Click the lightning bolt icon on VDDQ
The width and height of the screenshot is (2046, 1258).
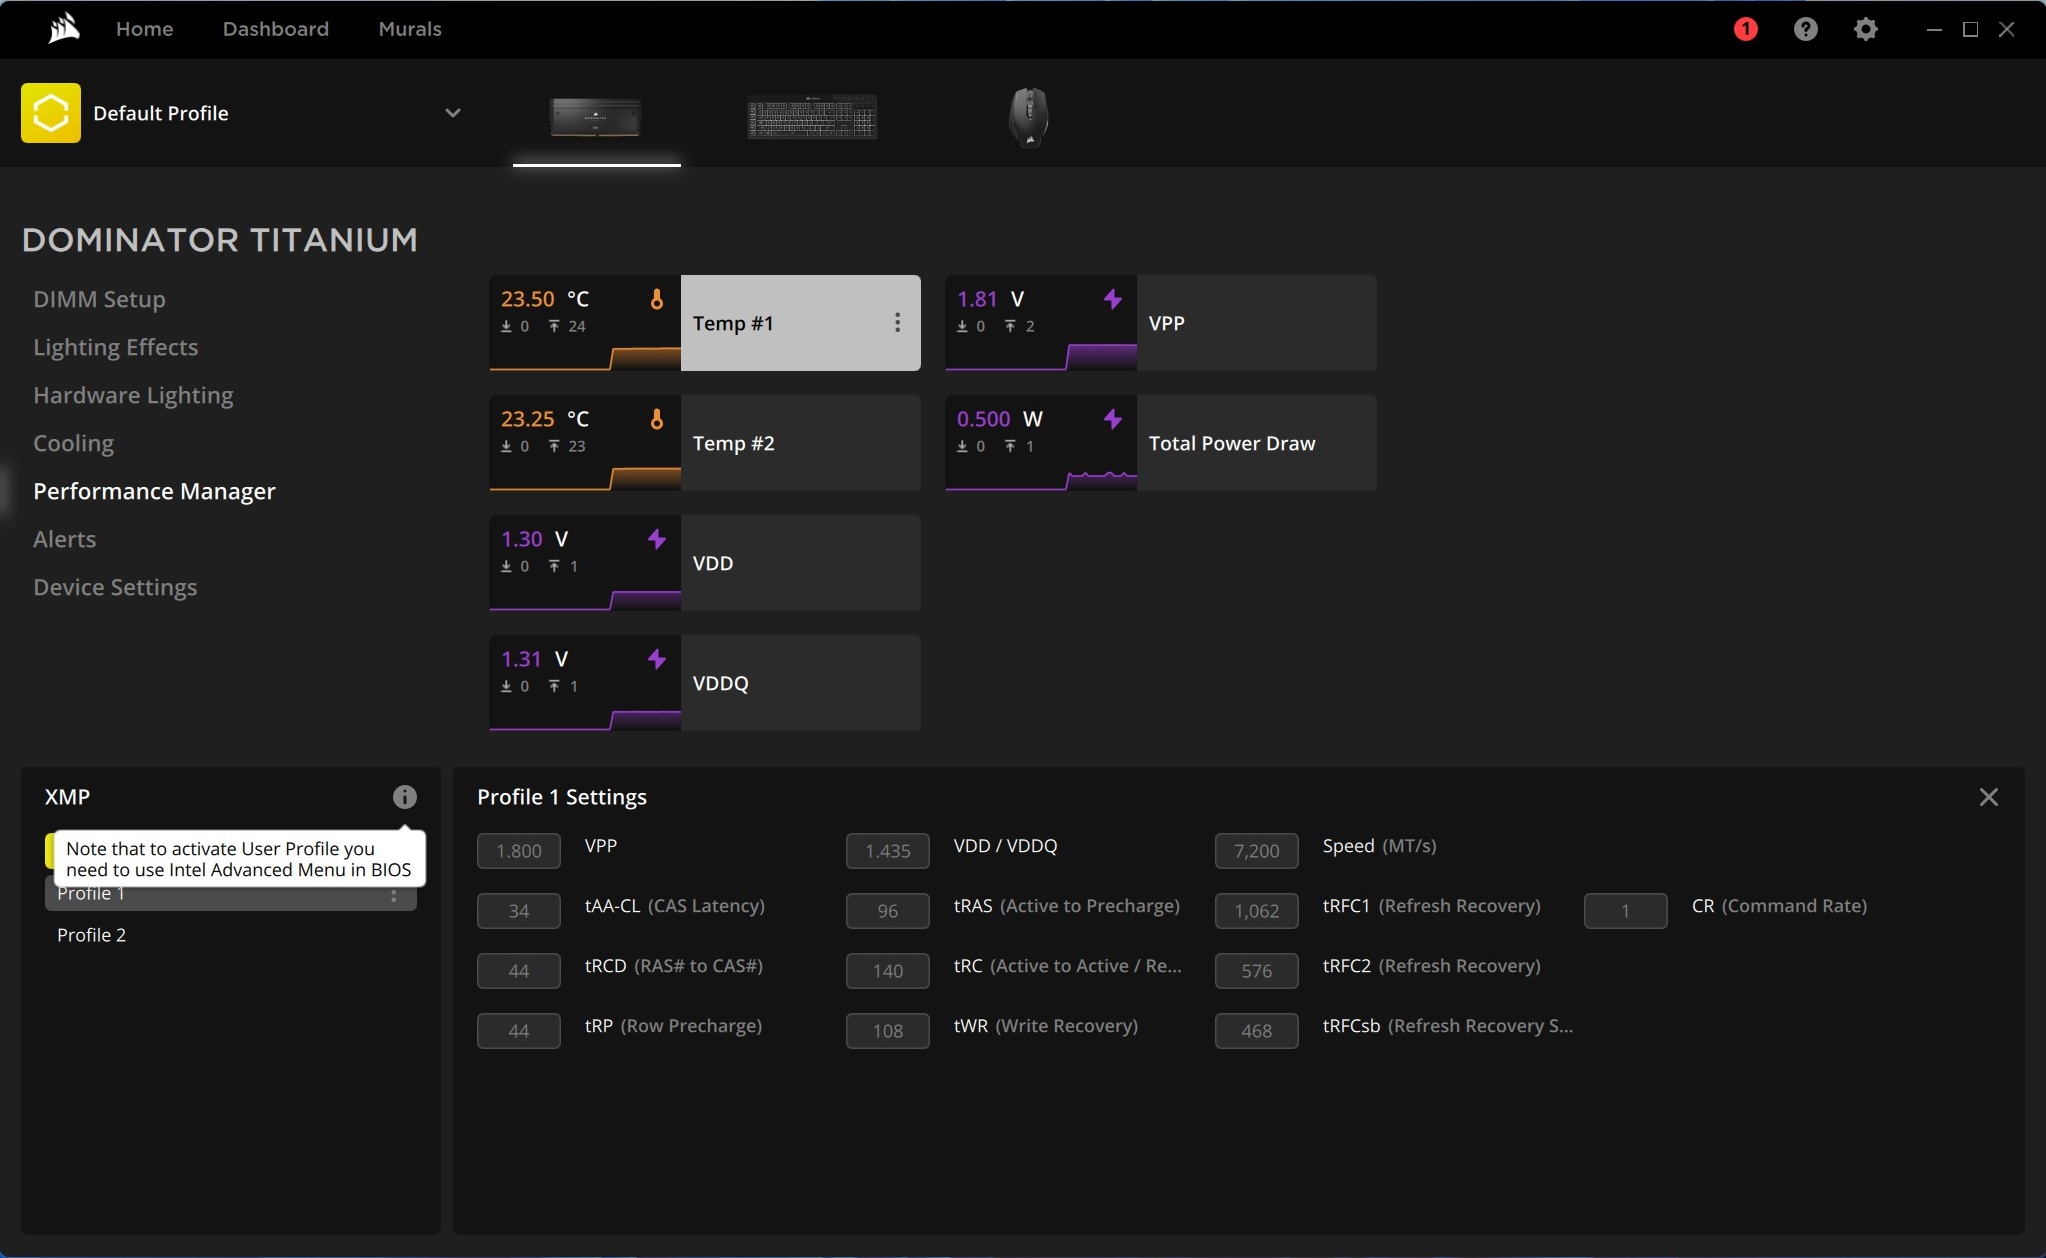(x=657, y=659)
